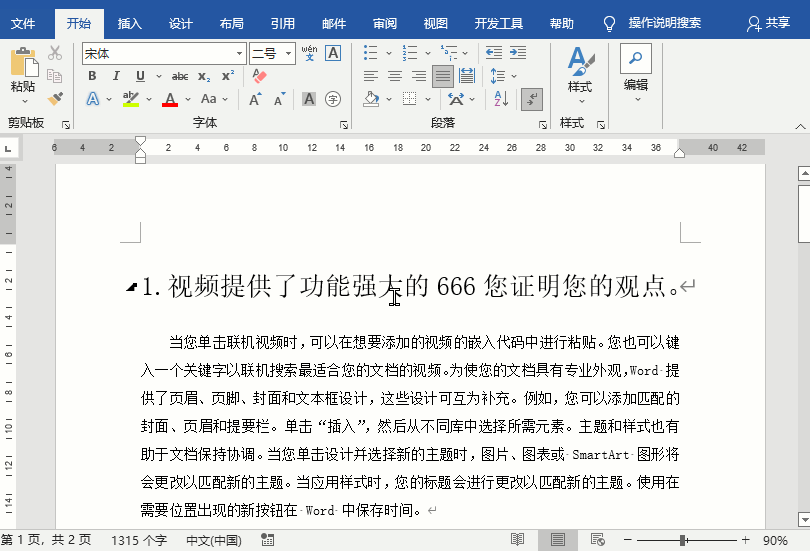This screenshot has width=810, height=551.
Task: Open the underline style dropdown arrow
Action: click(x=159, y=76)
